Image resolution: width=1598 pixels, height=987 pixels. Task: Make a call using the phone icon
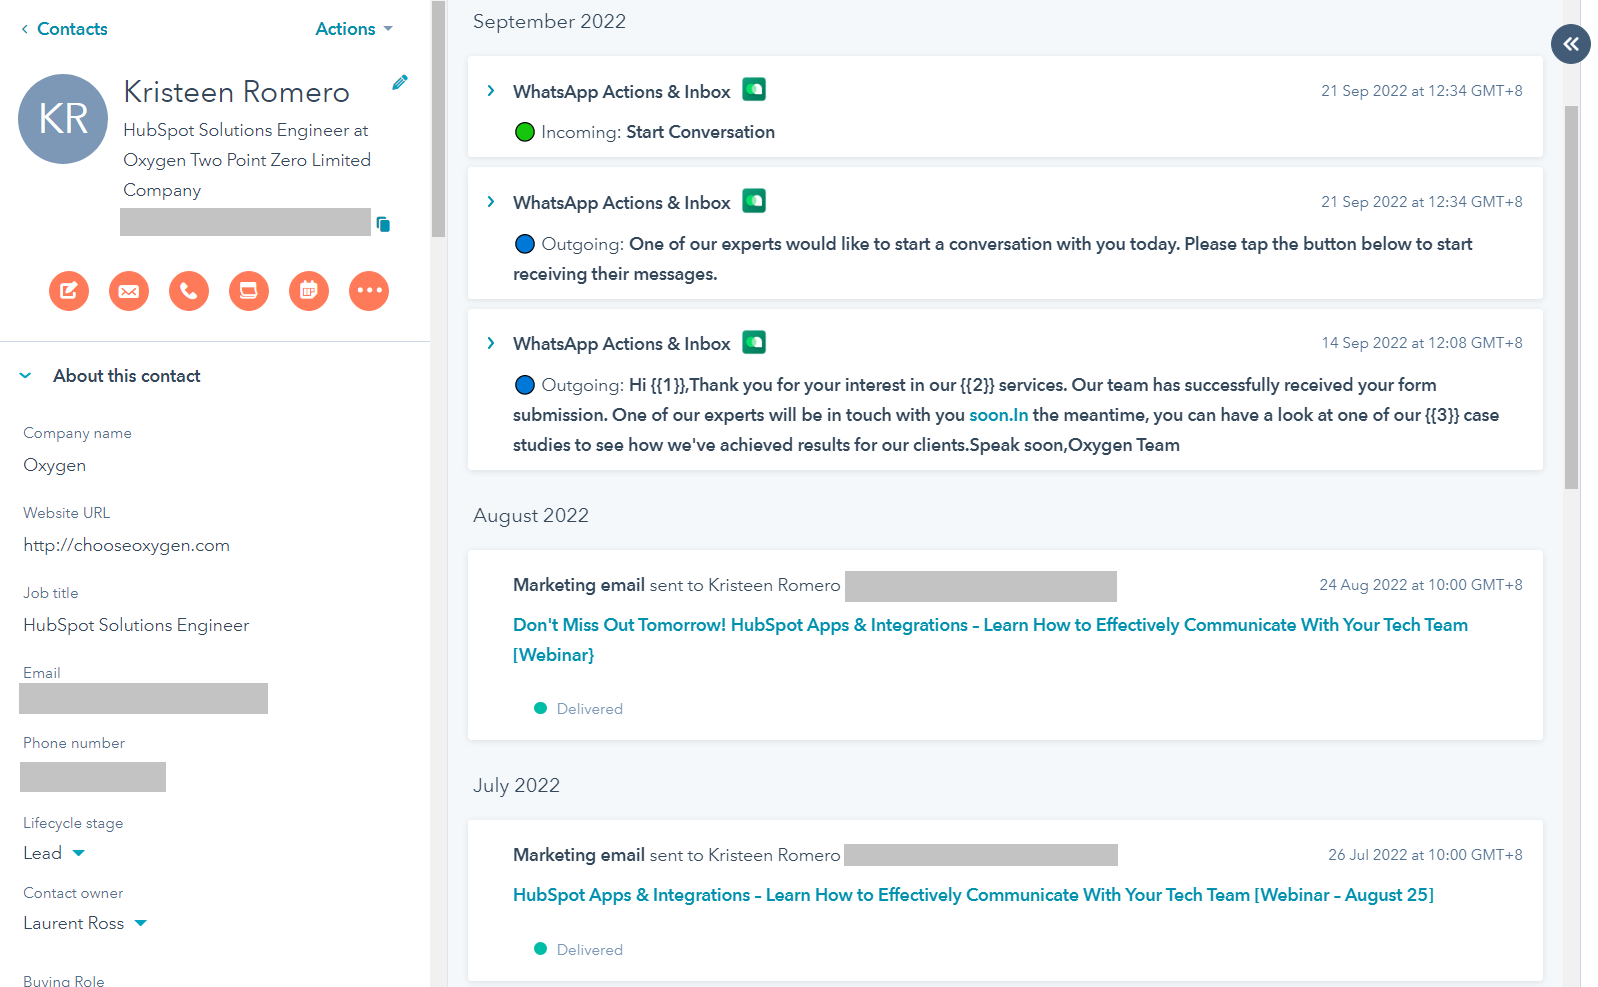tap(189, 291)
